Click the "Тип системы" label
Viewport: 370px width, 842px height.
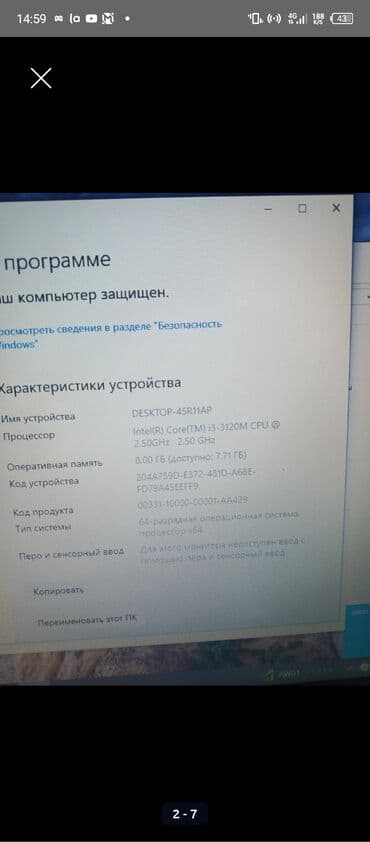[43, 528]
